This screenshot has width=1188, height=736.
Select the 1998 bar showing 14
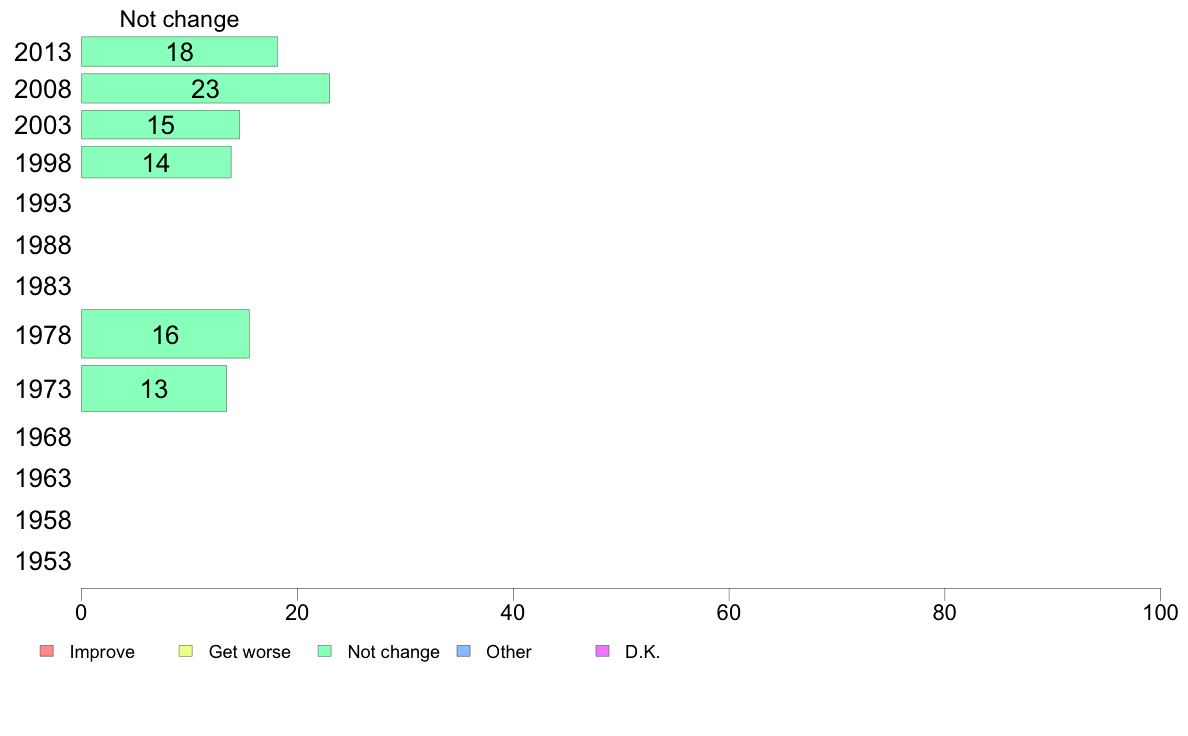(156, 162)
